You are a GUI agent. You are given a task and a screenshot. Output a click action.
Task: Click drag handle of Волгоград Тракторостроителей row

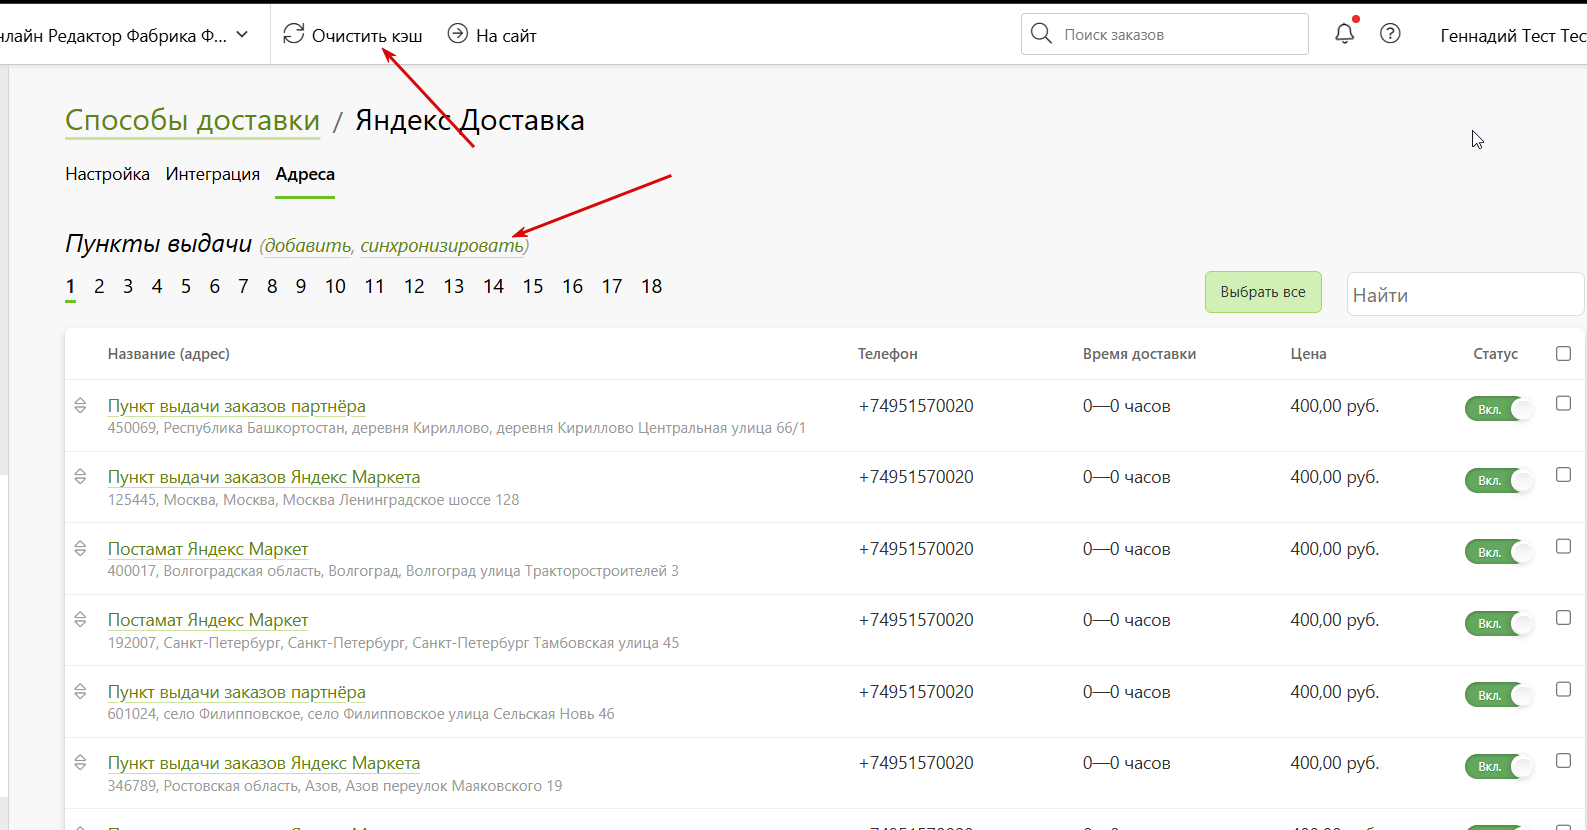pyautogui.click(x=80, y=548)
